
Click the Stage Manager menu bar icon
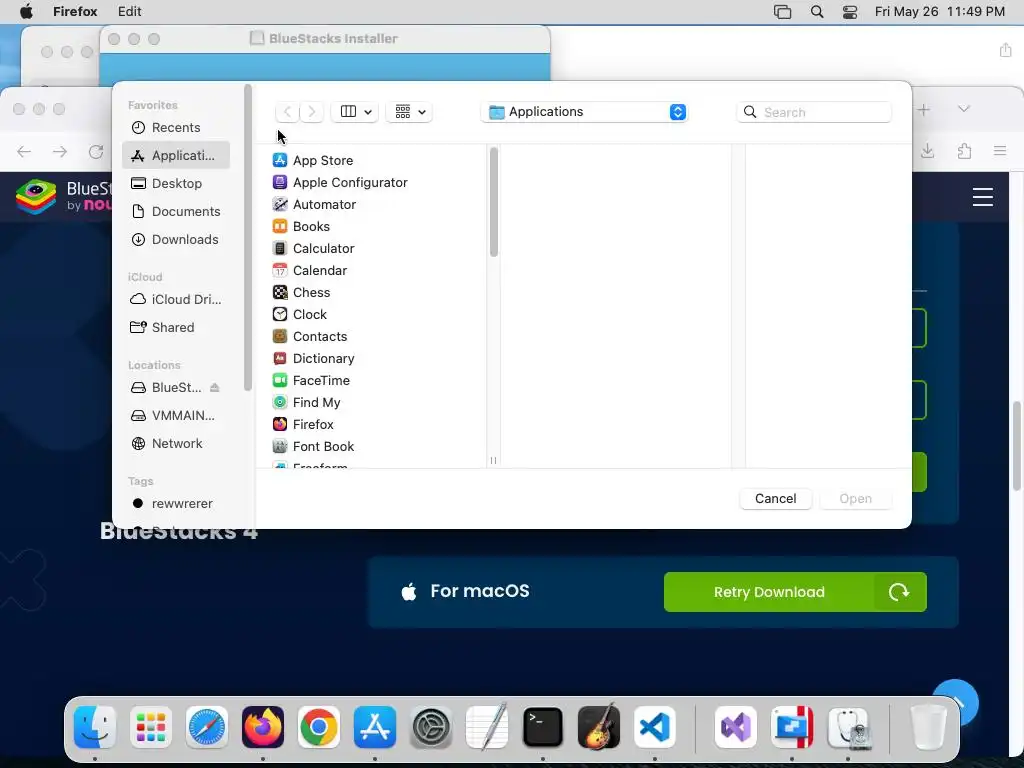click(782, 12)
